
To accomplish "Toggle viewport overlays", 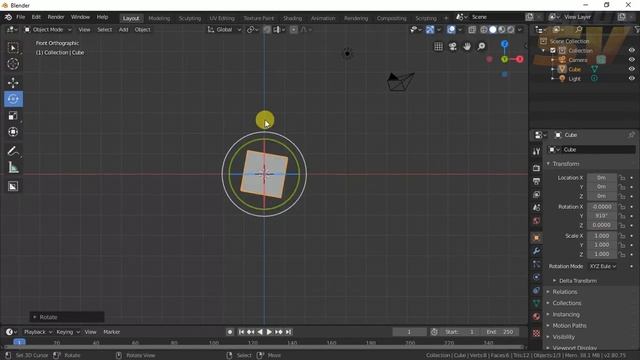I will (x=451, y=30).
